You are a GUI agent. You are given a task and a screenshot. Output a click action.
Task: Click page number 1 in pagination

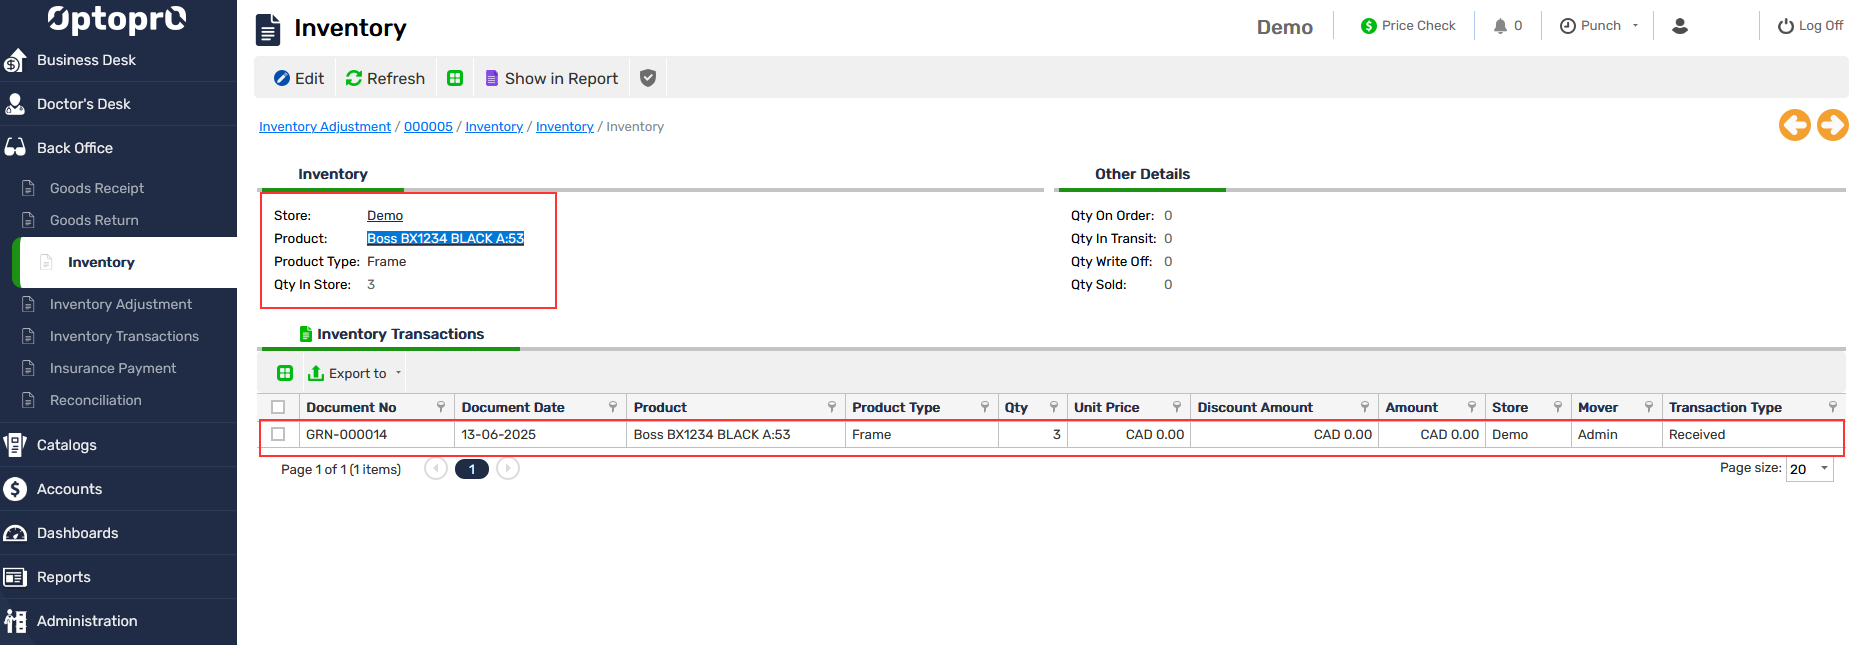pos(472,469)
